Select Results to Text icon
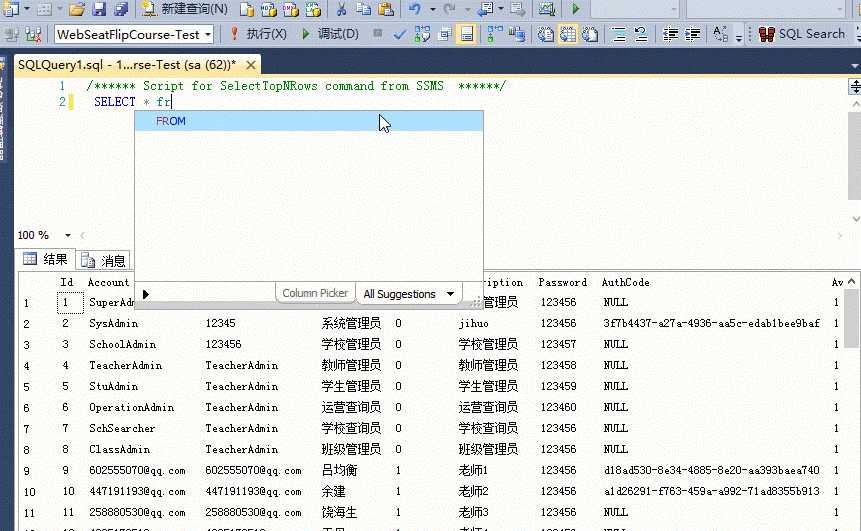 click(x=546, y=35)
